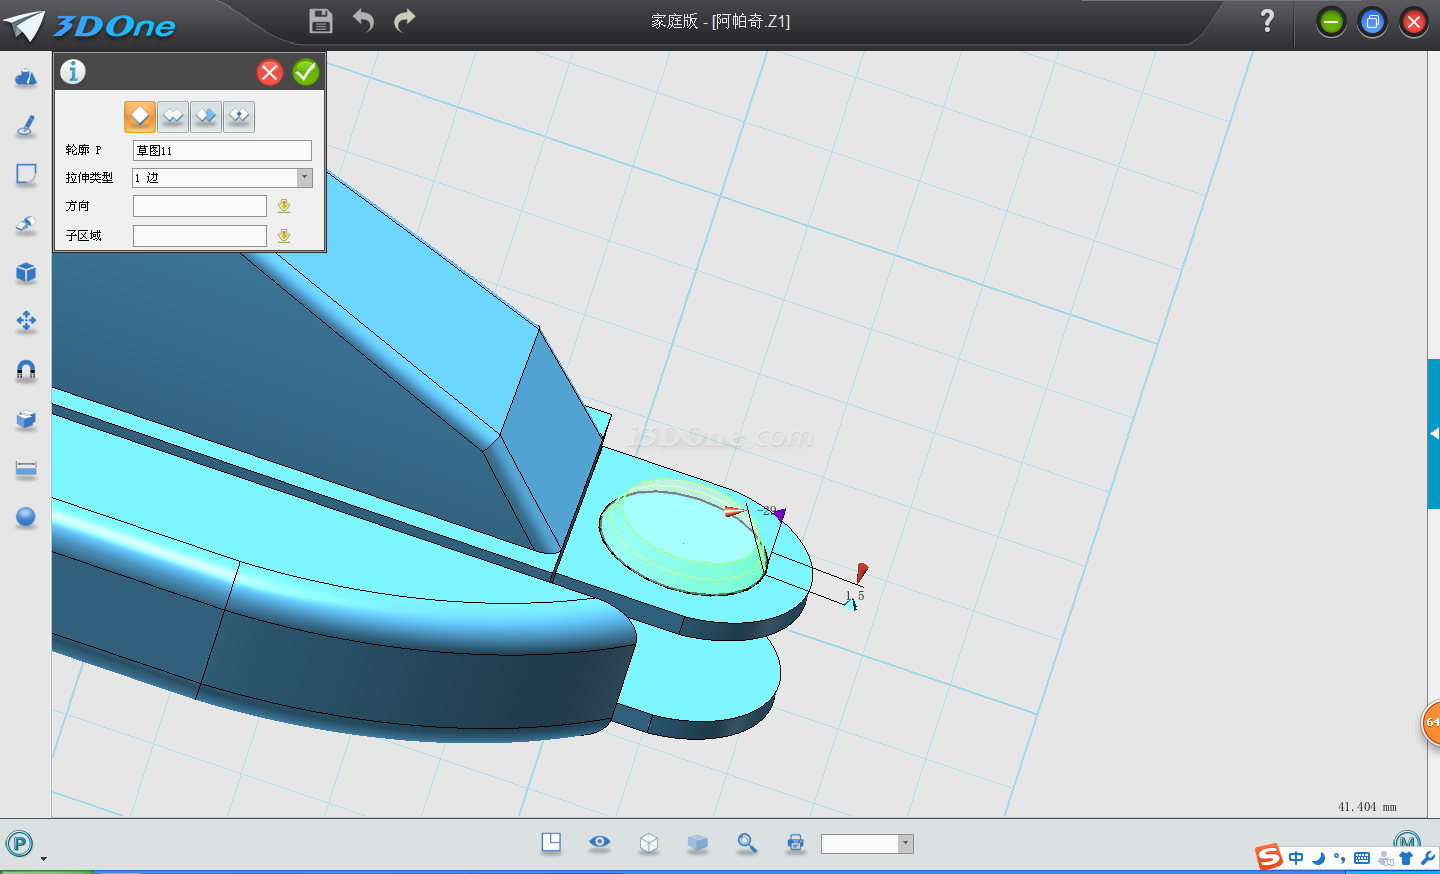Expand the 方向 options arrow
1440x874 pixels.
(x=284, y=206)
